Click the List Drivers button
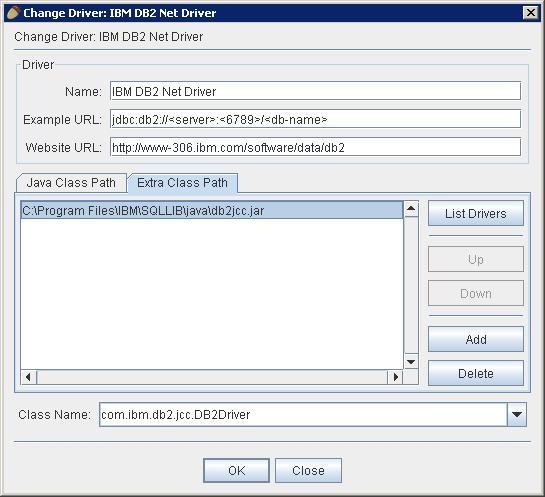 pos(475,213)
